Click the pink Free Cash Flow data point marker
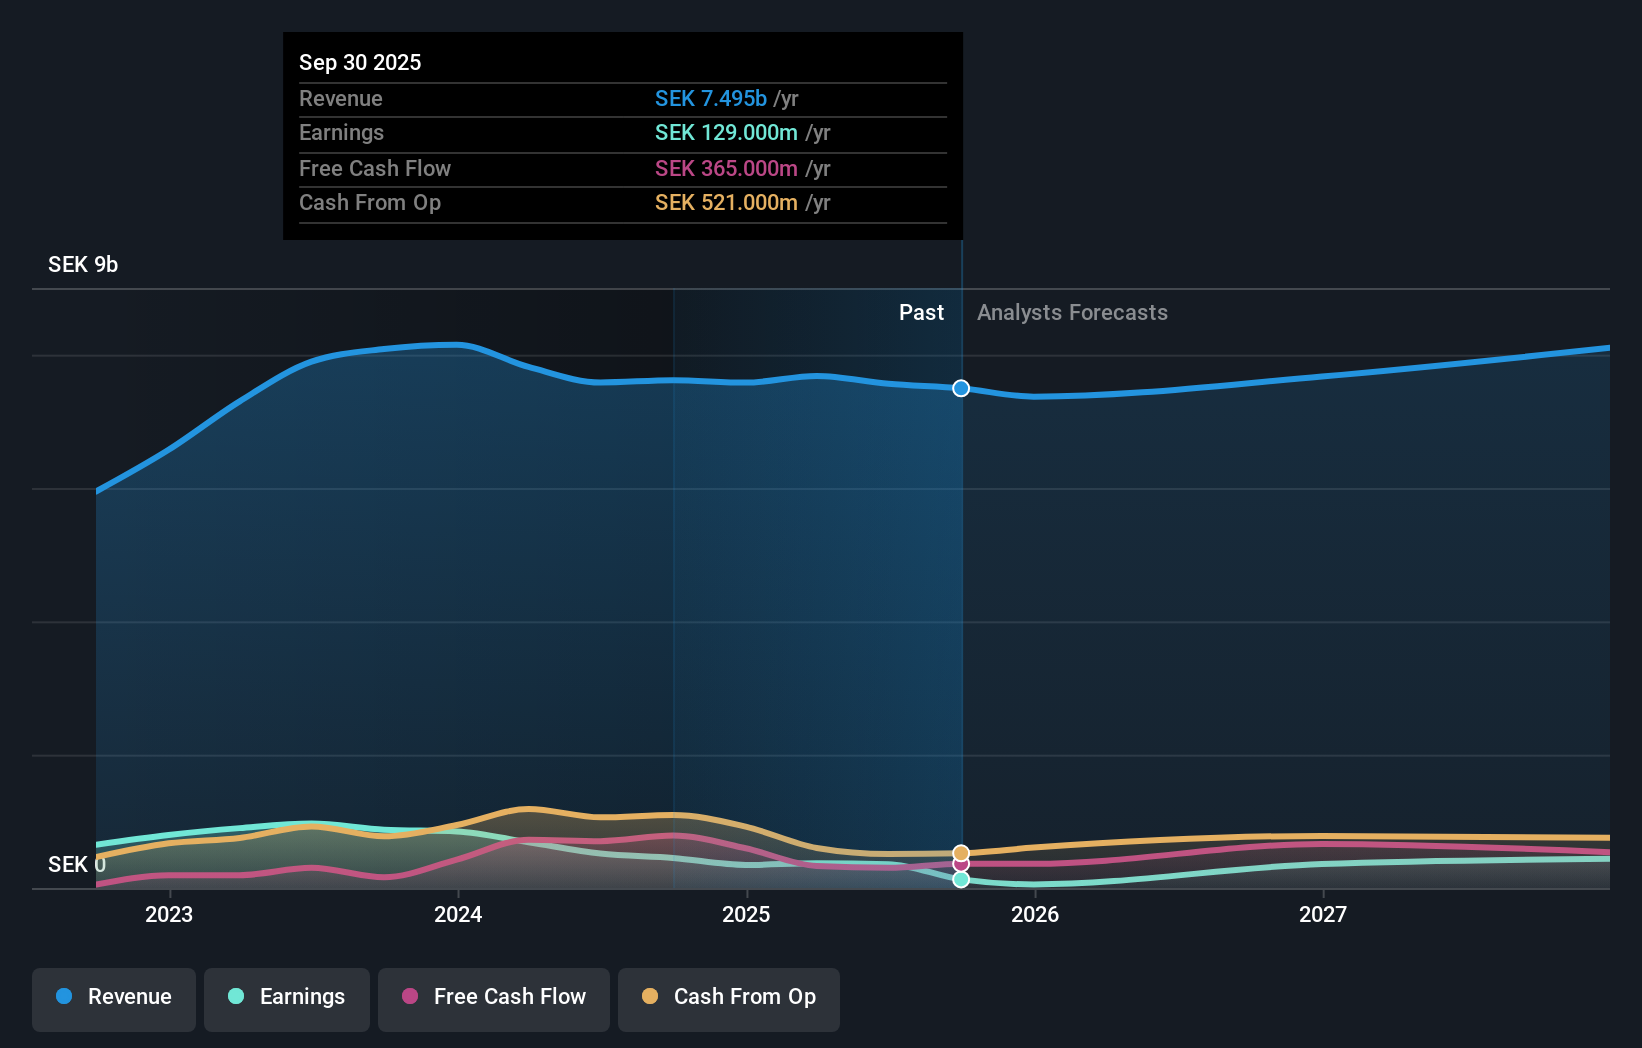1642x1048 pixels. pyautogui.click(x=960, y=864)
